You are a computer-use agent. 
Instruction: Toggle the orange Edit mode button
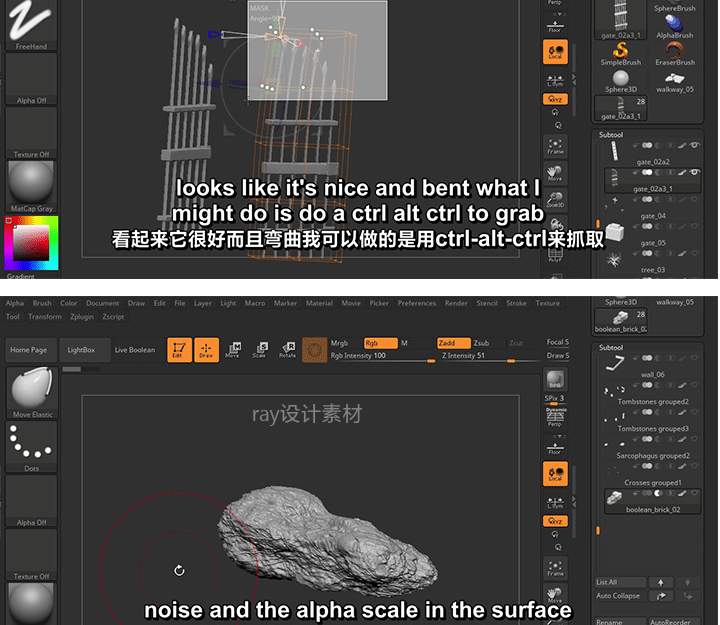click(x=179, y=350)
